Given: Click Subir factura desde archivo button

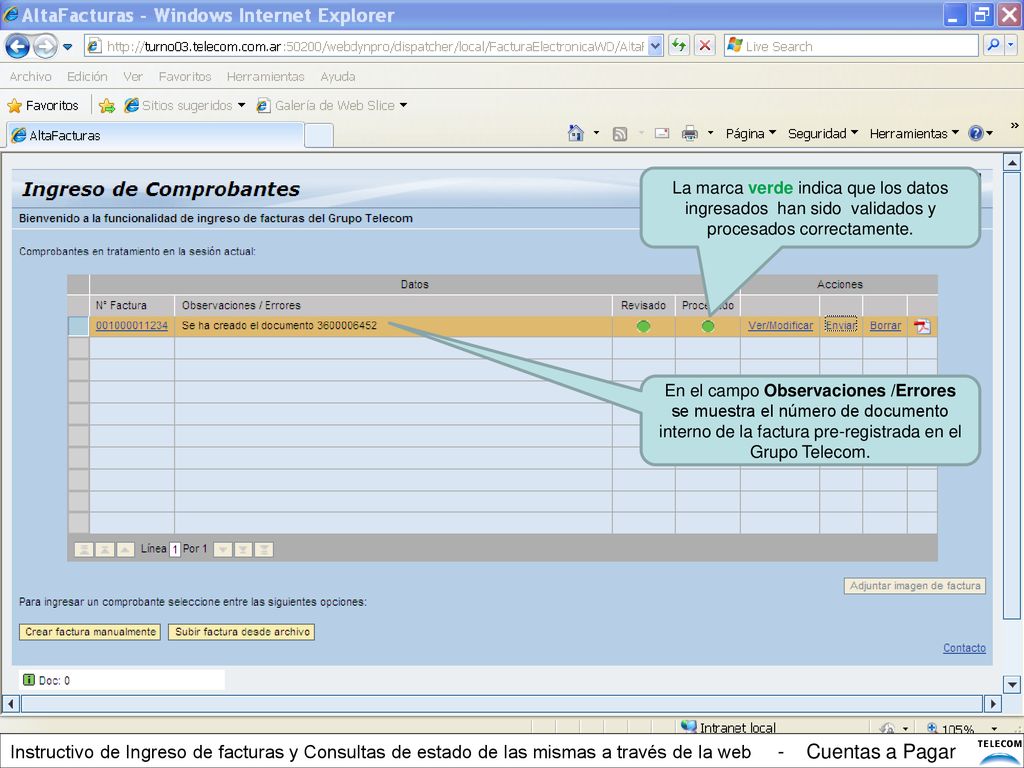Looking at the screenshot, I should [x=242, y=632].
